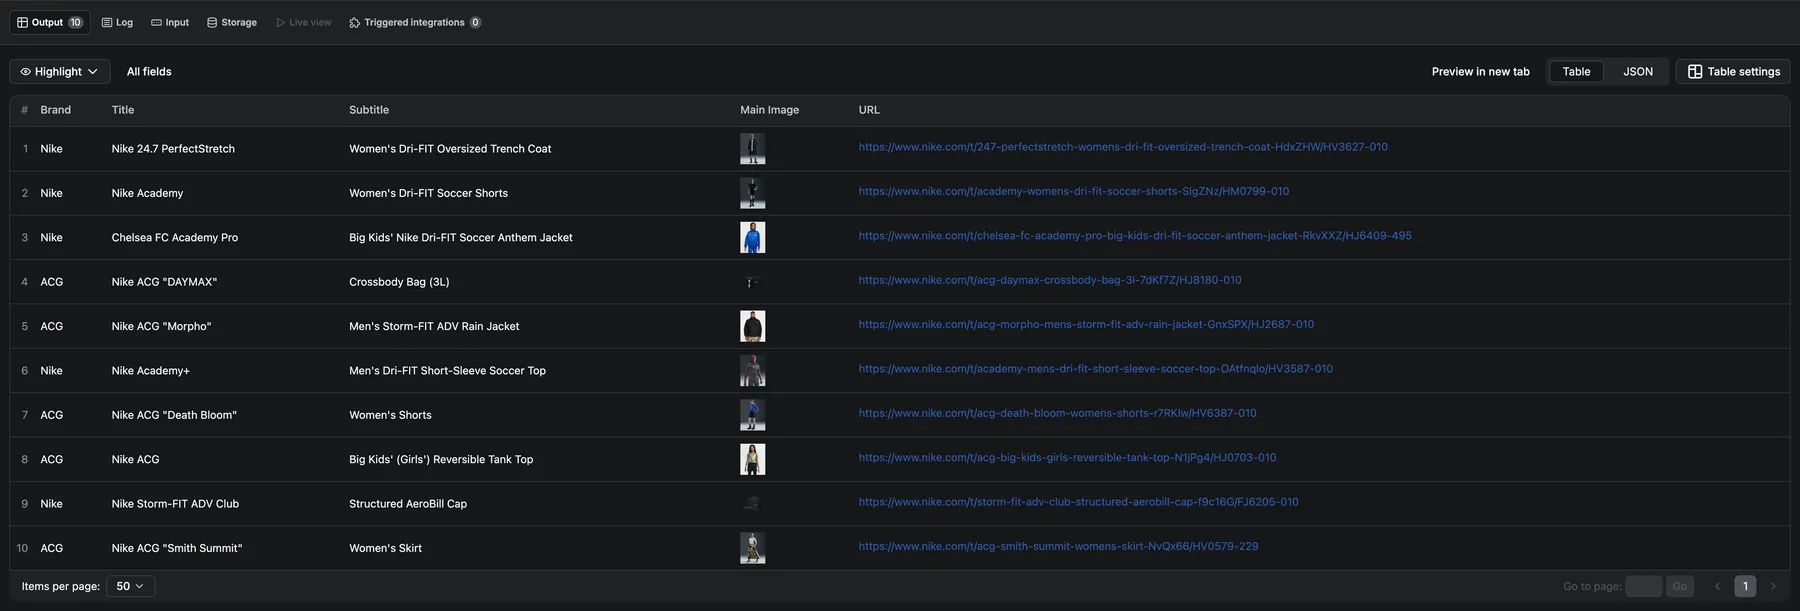
Task: Click the Title column header
Action: pyautogui.click(x=123, y=110)
